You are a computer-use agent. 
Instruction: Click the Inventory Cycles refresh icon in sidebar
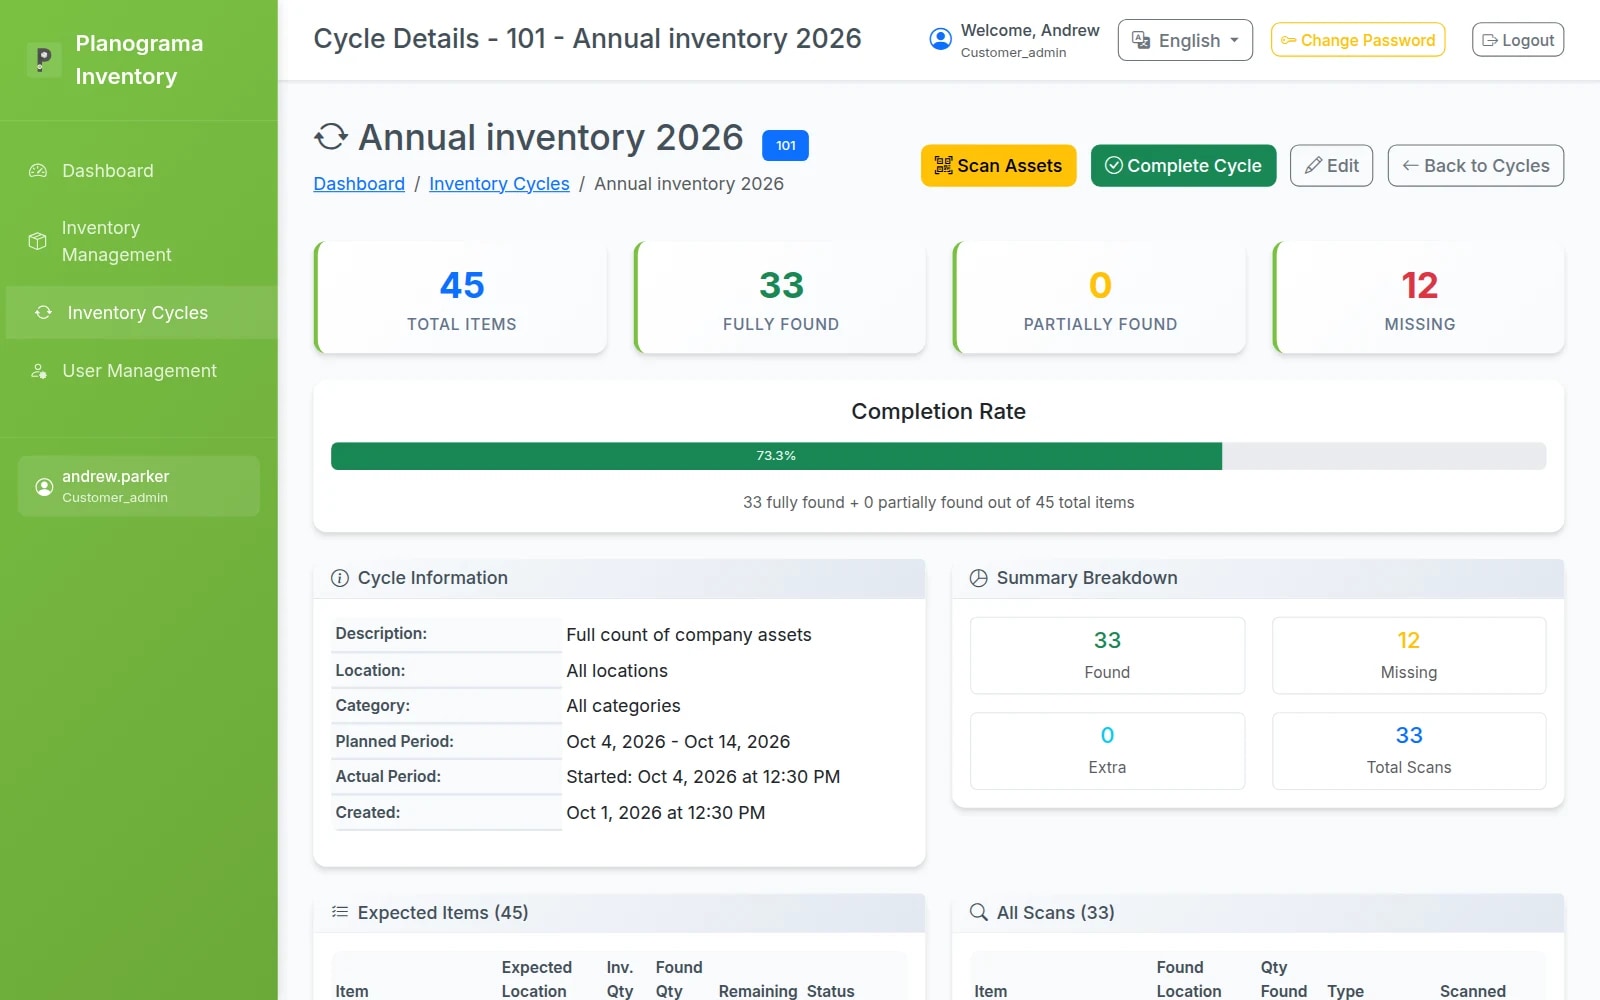tap(43, 313)
